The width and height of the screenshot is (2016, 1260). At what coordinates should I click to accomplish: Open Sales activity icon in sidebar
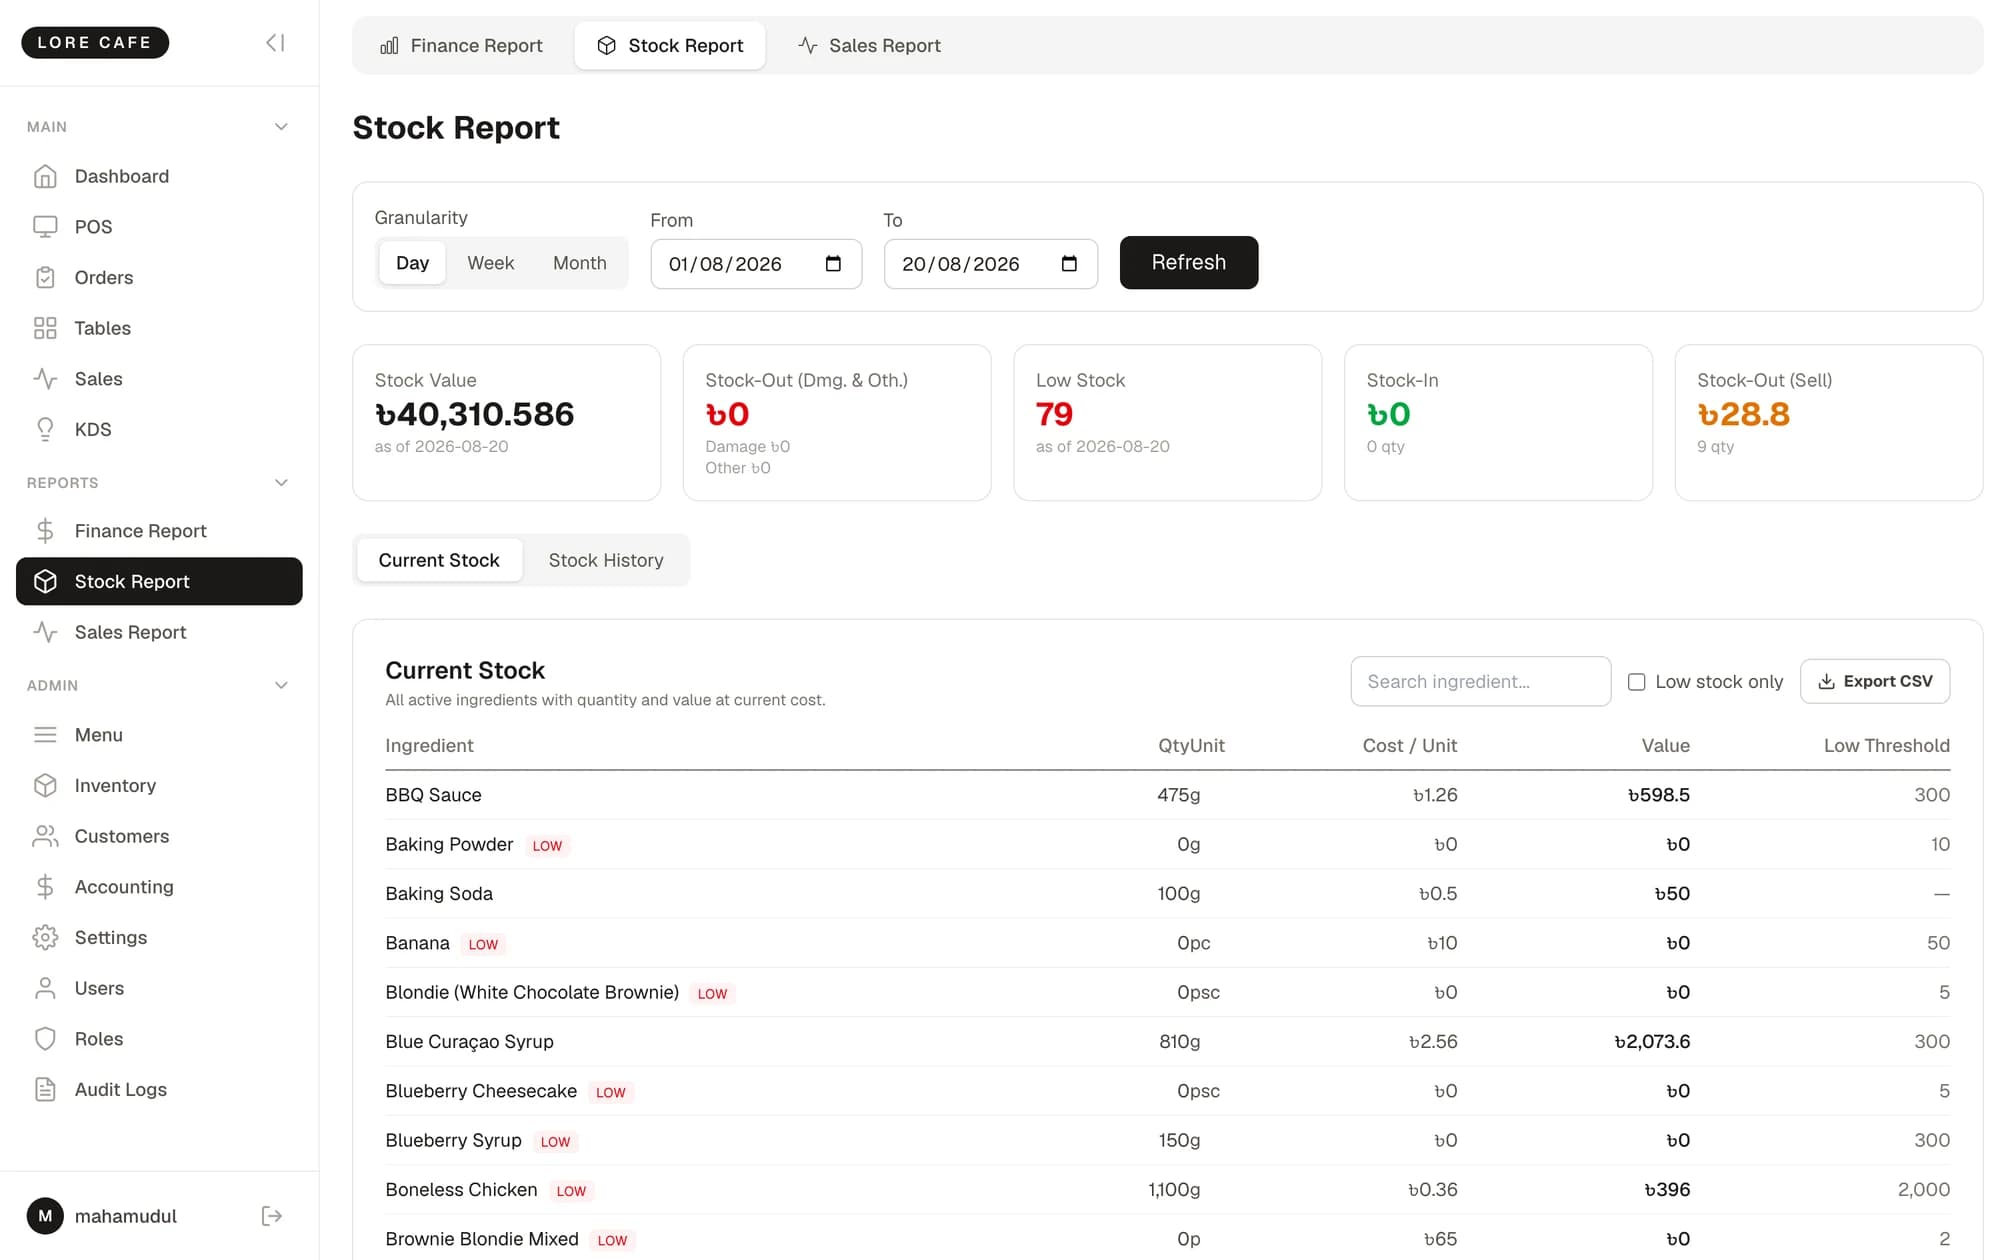pyautogui.click(x=45, y=379)
